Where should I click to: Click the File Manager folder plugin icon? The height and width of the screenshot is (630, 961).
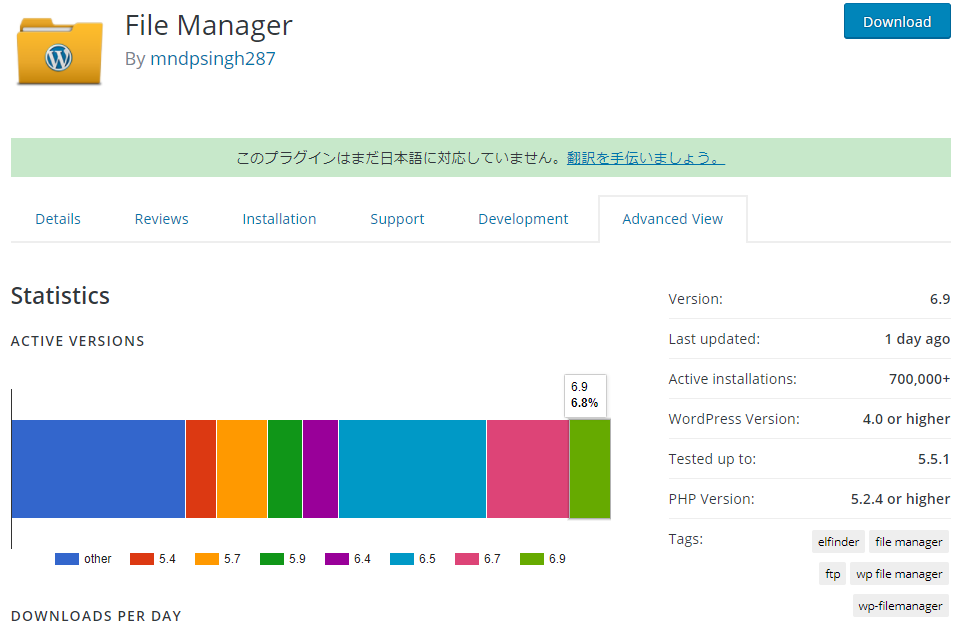(59, 51)
